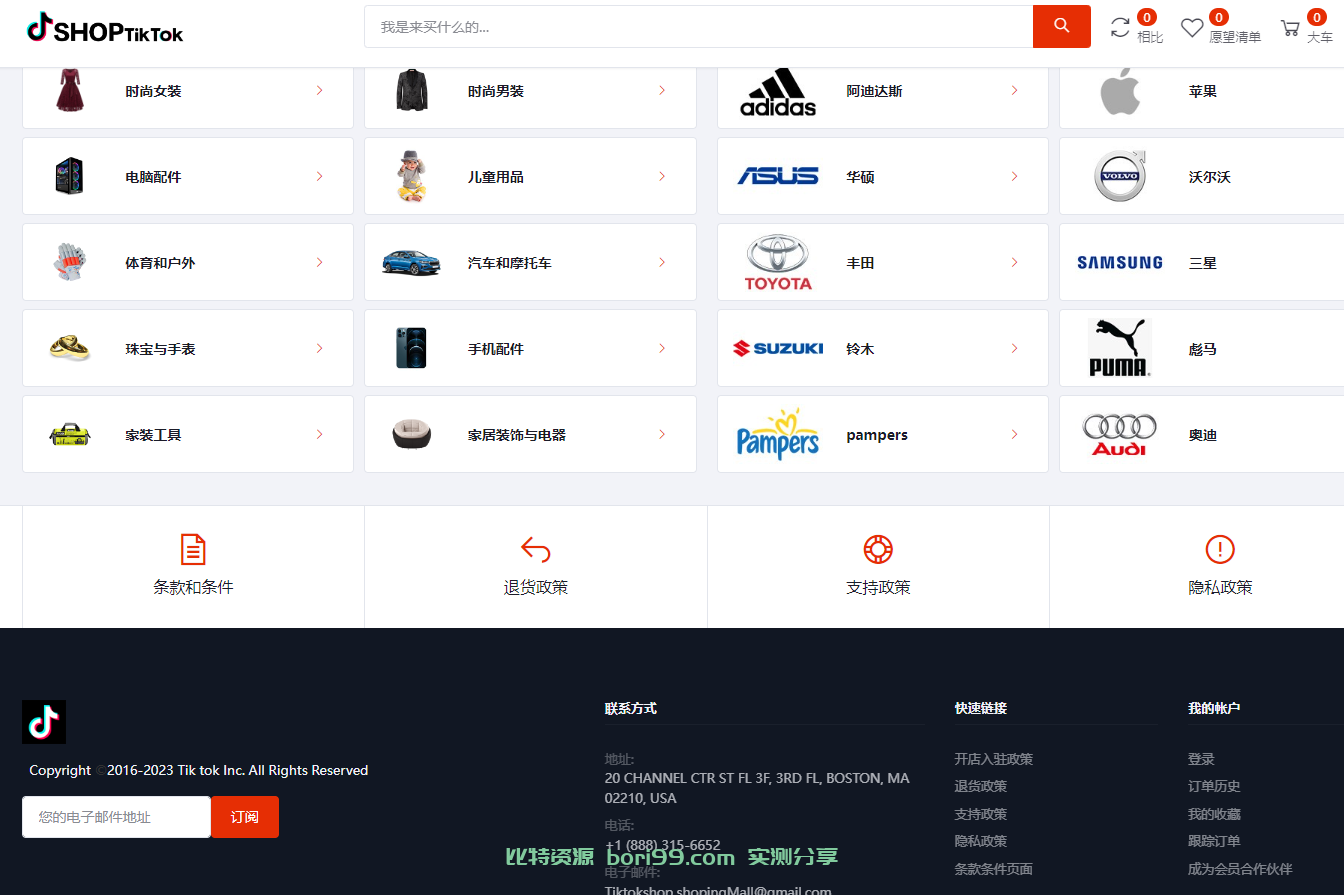Open the 条款条件页面 footer link
This screenshot has height=895, width=1344.
click(993, 869)
